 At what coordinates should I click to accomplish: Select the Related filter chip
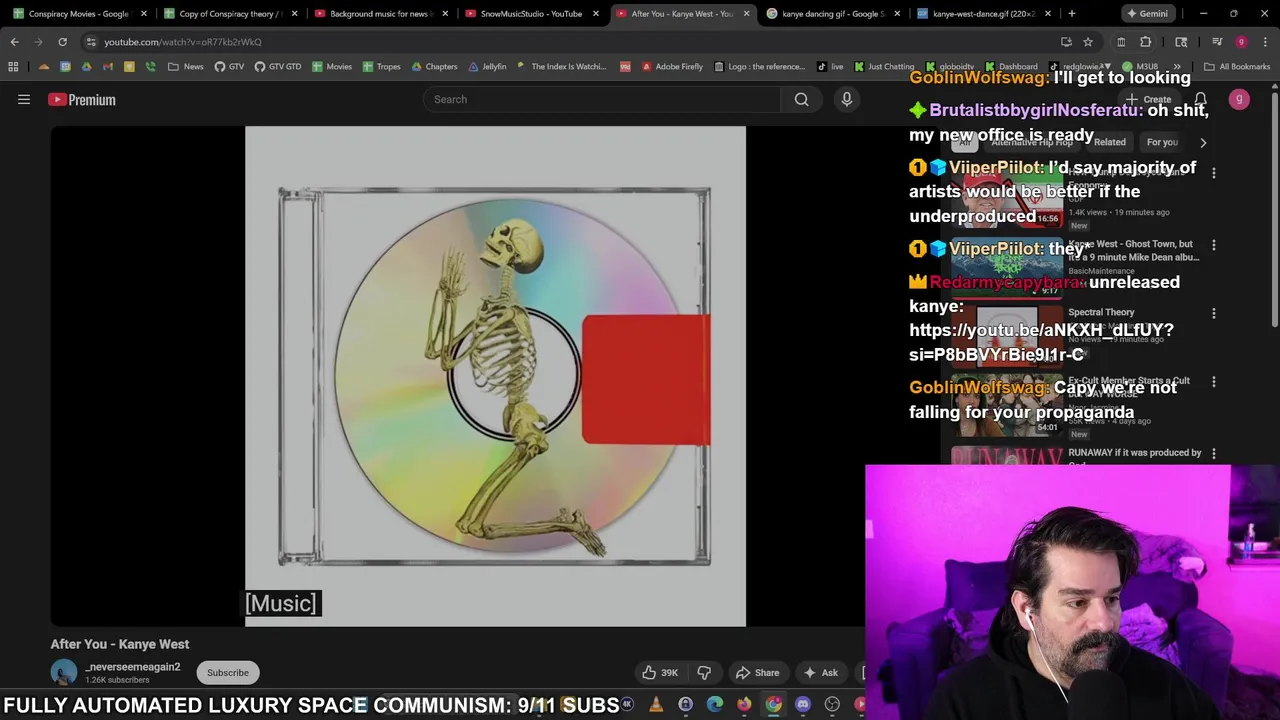(x=1109, y=142)
